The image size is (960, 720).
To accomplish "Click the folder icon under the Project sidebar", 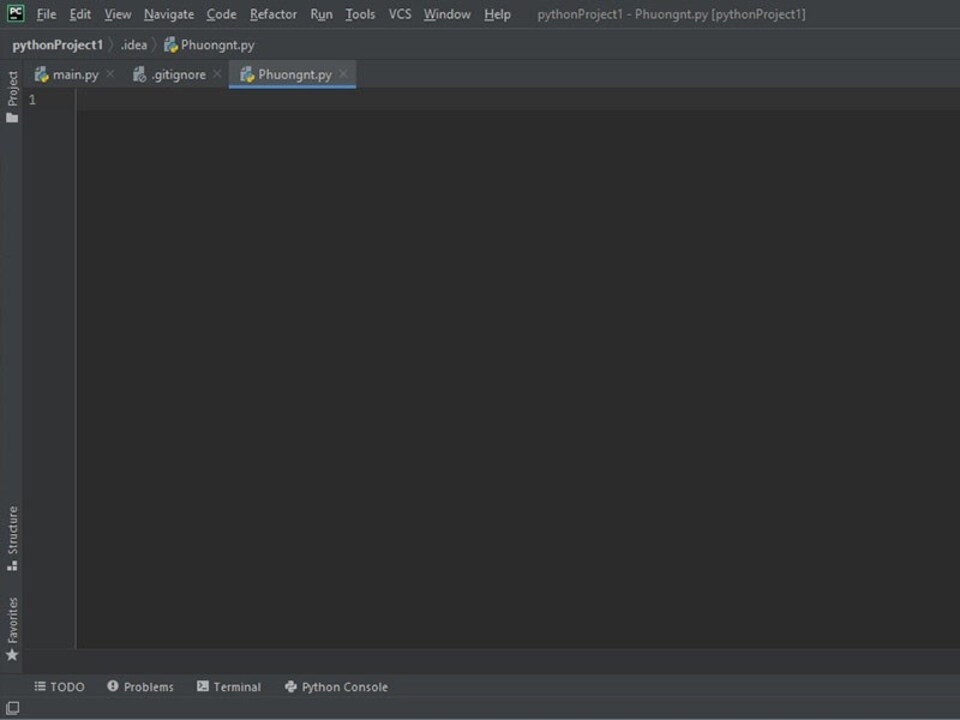I will [11, 117].
